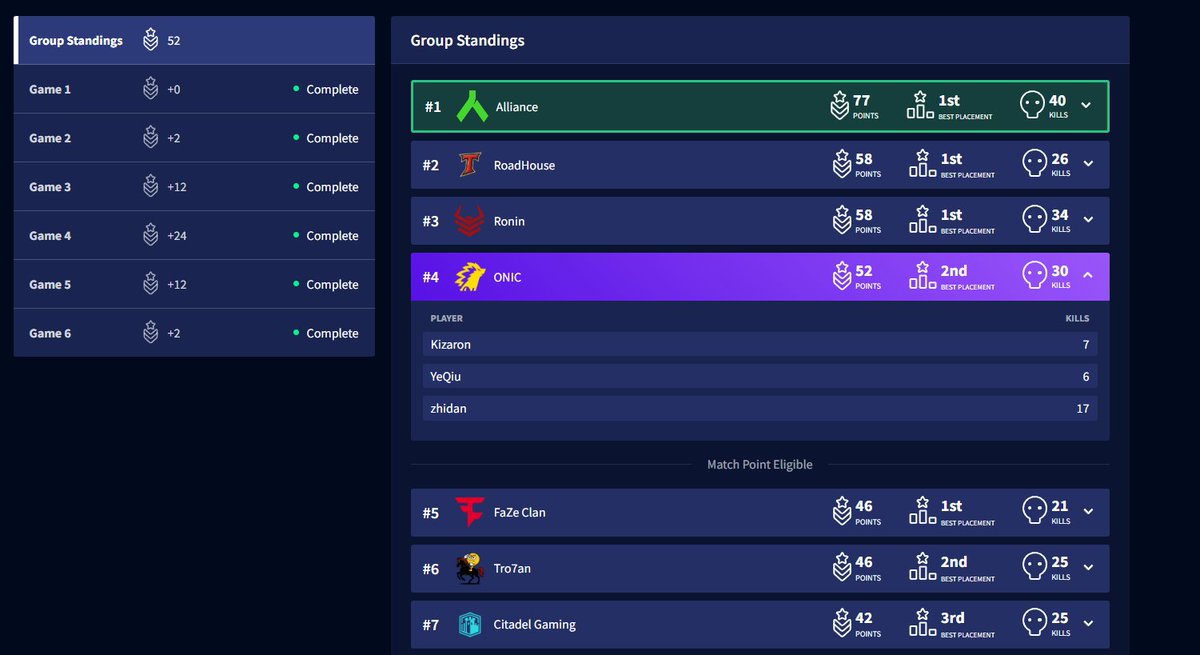The width and height of the screenshot is (1200, 655).
Task: Click the skull kills icon in Alliance row
Action: pos(1032,105)
